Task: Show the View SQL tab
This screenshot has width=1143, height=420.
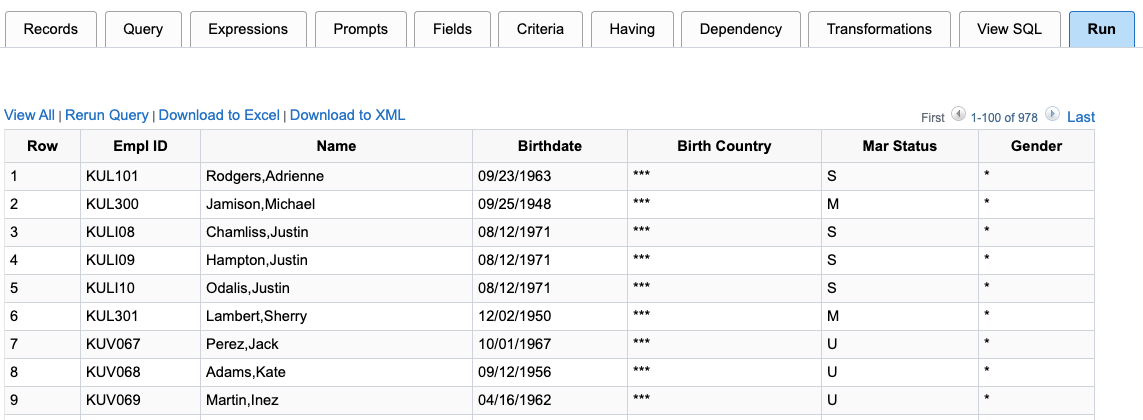Action: point(1009,29)
